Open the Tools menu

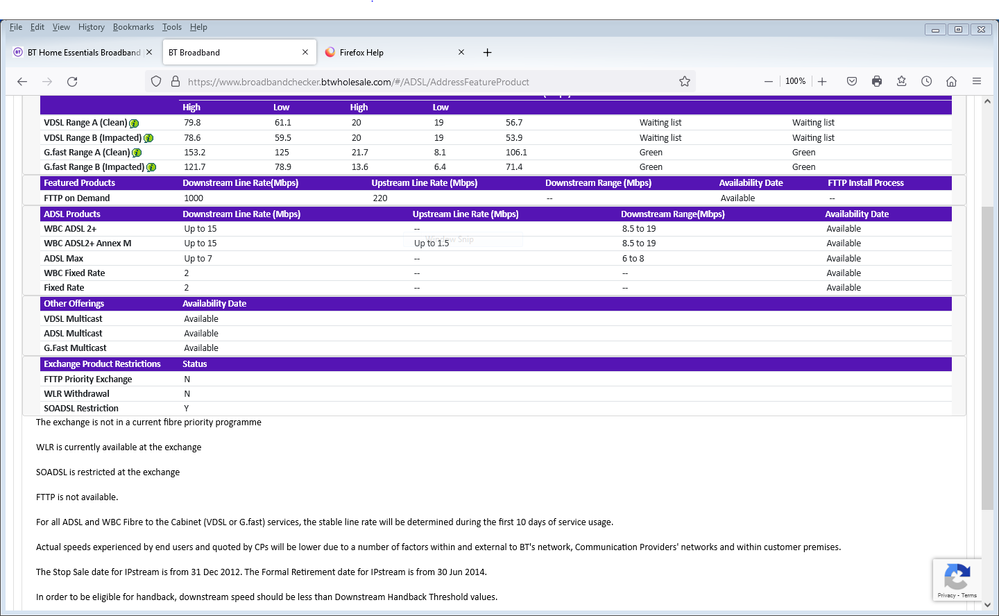tap(172, 27)
